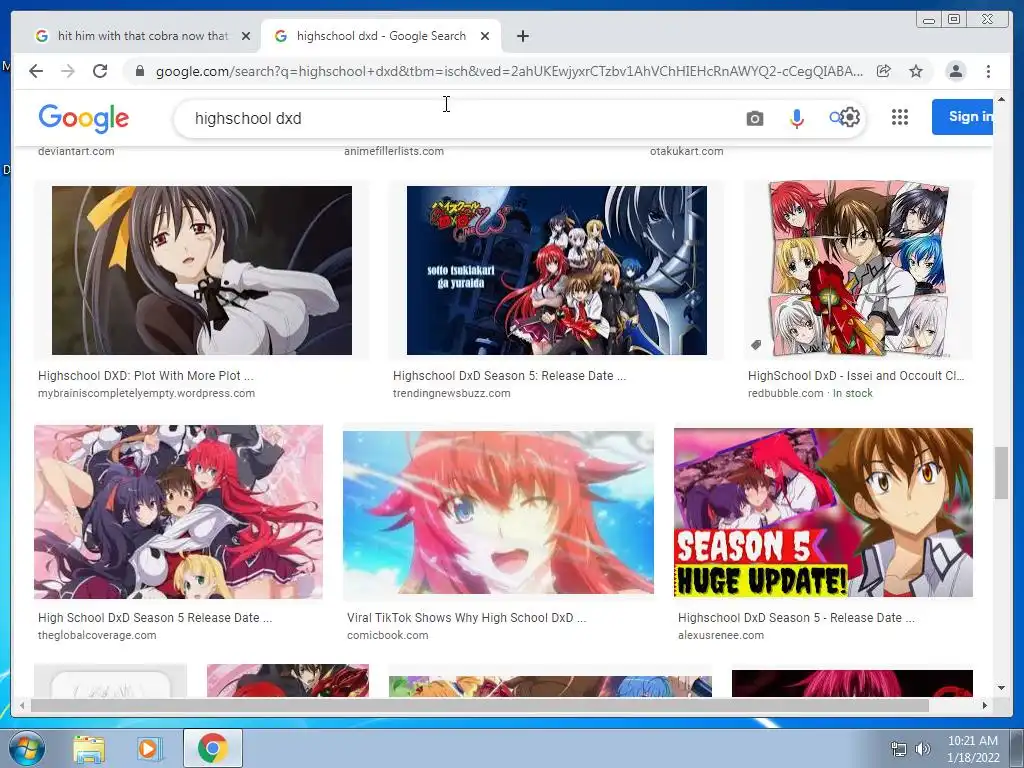The height and width of the screenshot is (768, 1024).
Task: Bookmark this page with the star icon
Action: [916, 71]
